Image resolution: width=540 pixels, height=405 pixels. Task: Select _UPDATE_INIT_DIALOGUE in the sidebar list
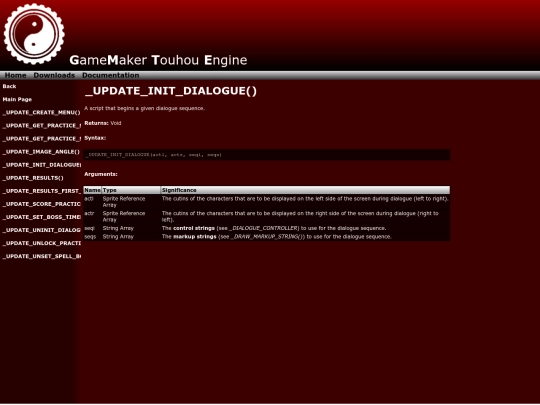42,165
